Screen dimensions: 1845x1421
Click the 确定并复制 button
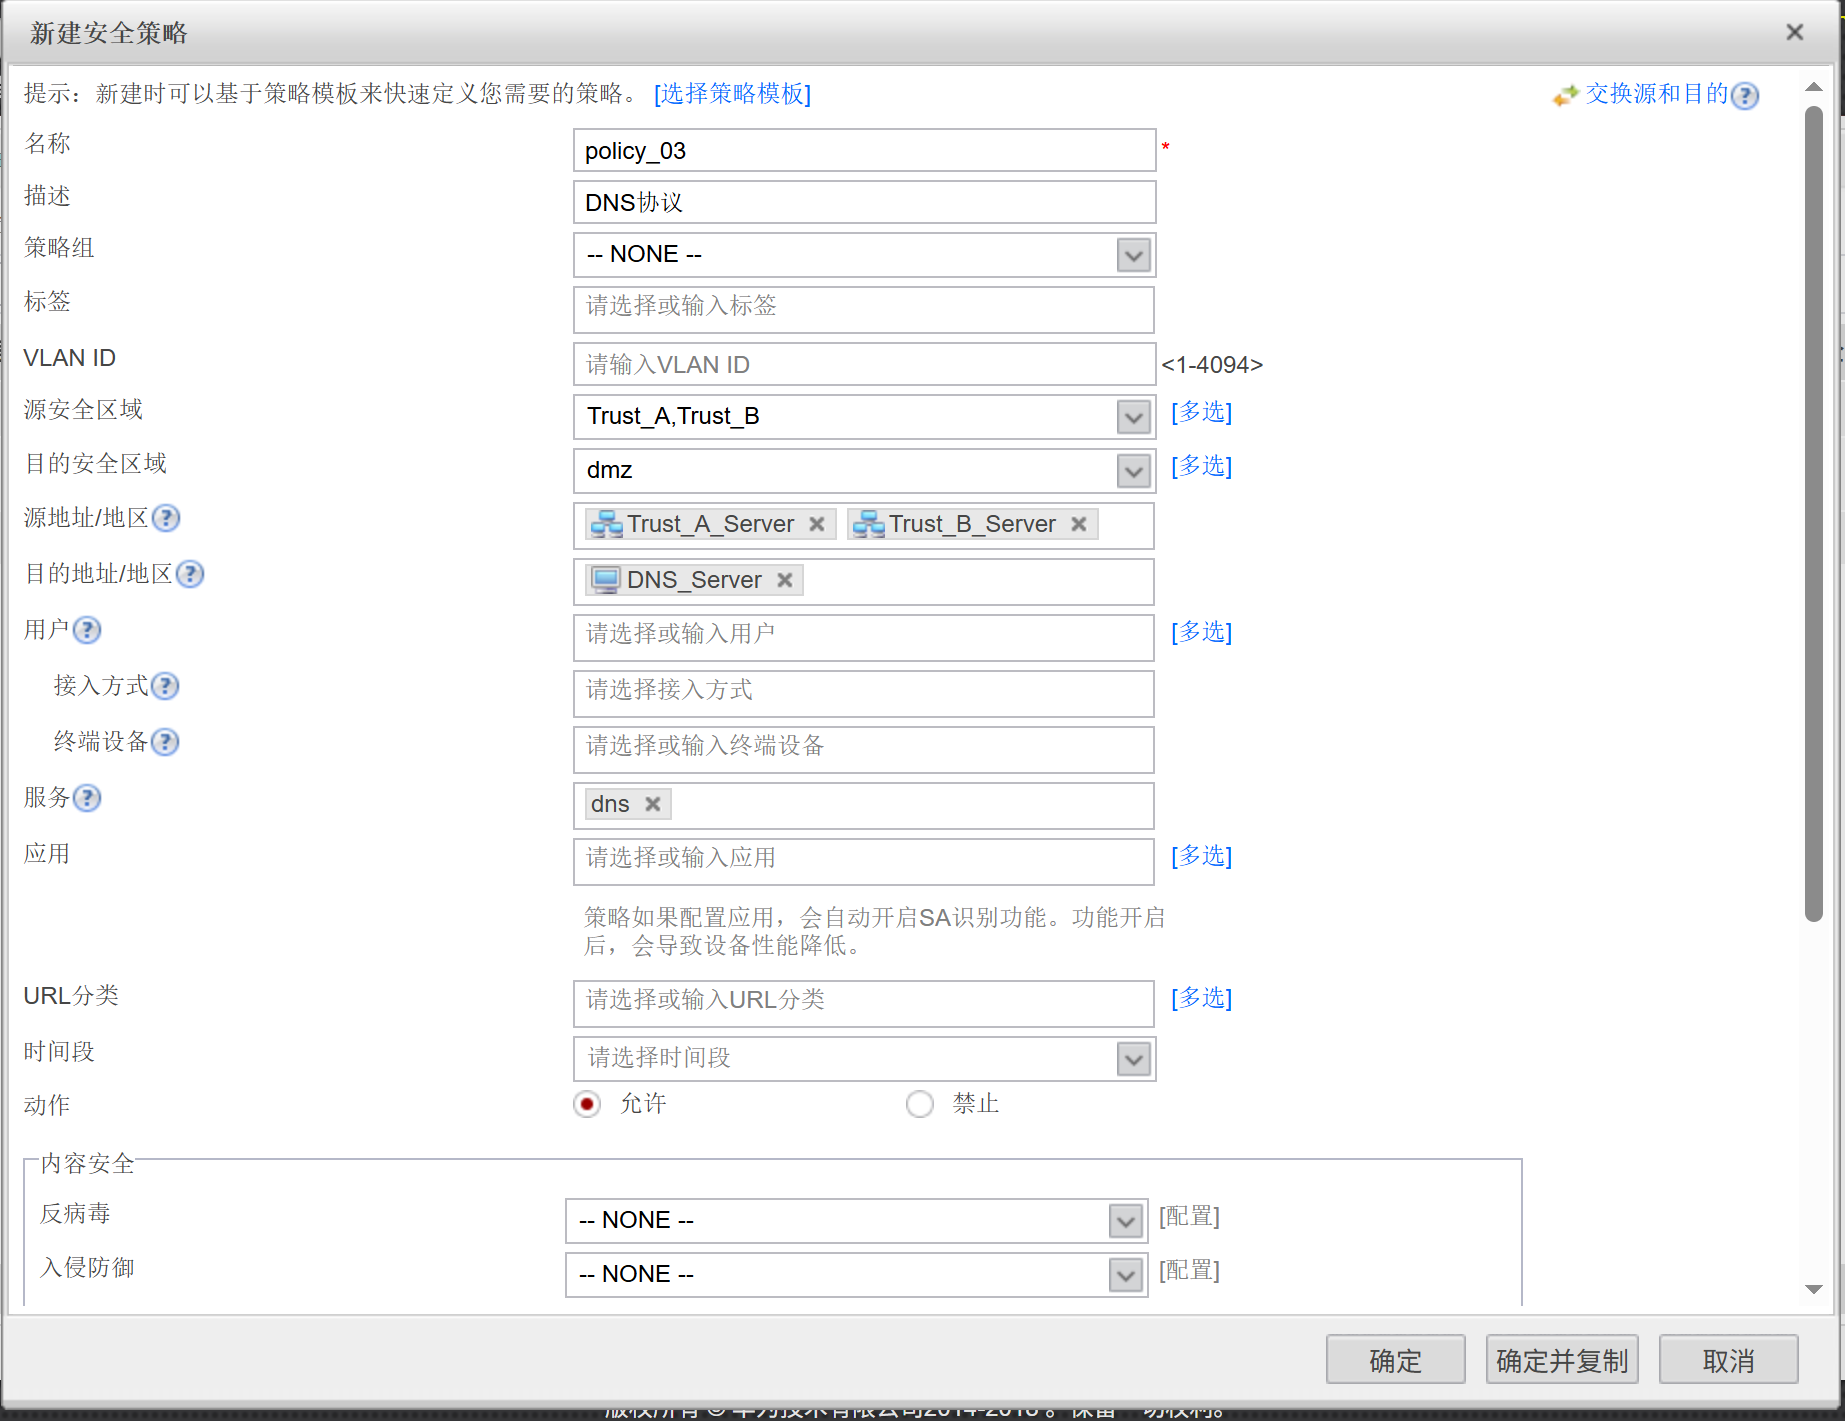coord(1562,1360)
